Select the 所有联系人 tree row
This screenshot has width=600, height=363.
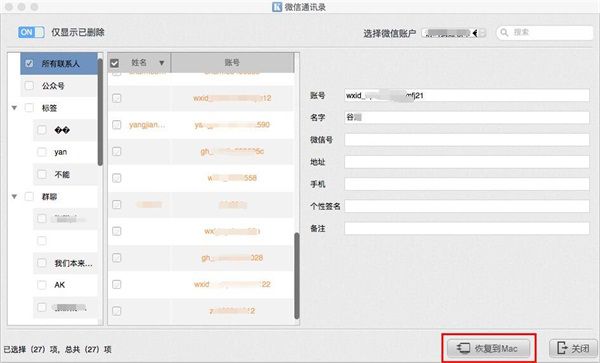(59, 63)
